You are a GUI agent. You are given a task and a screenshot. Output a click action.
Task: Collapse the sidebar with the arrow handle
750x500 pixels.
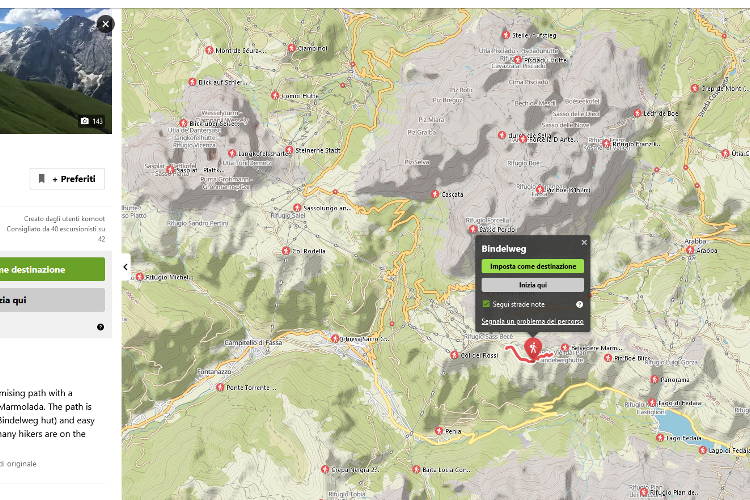pos(126,267)
